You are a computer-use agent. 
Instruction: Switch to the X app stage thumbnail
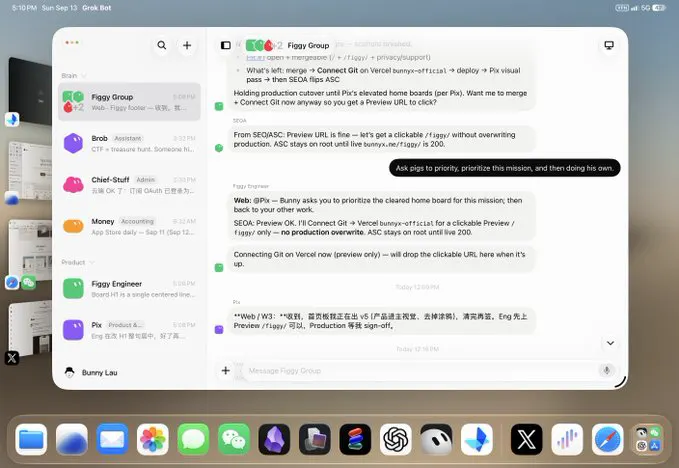30,329
